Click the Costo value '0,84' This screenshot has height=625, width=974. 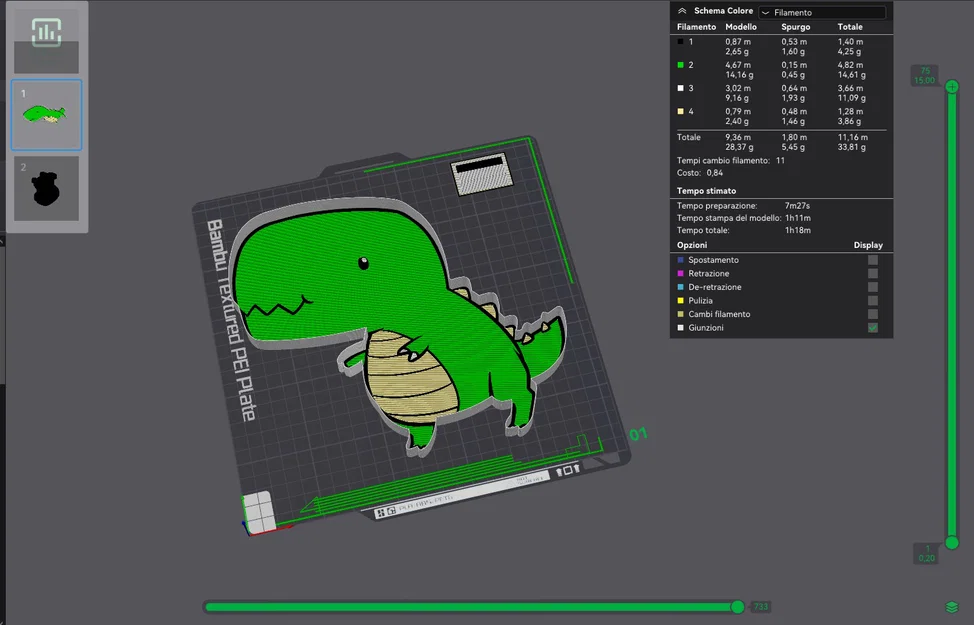point(714,173)
